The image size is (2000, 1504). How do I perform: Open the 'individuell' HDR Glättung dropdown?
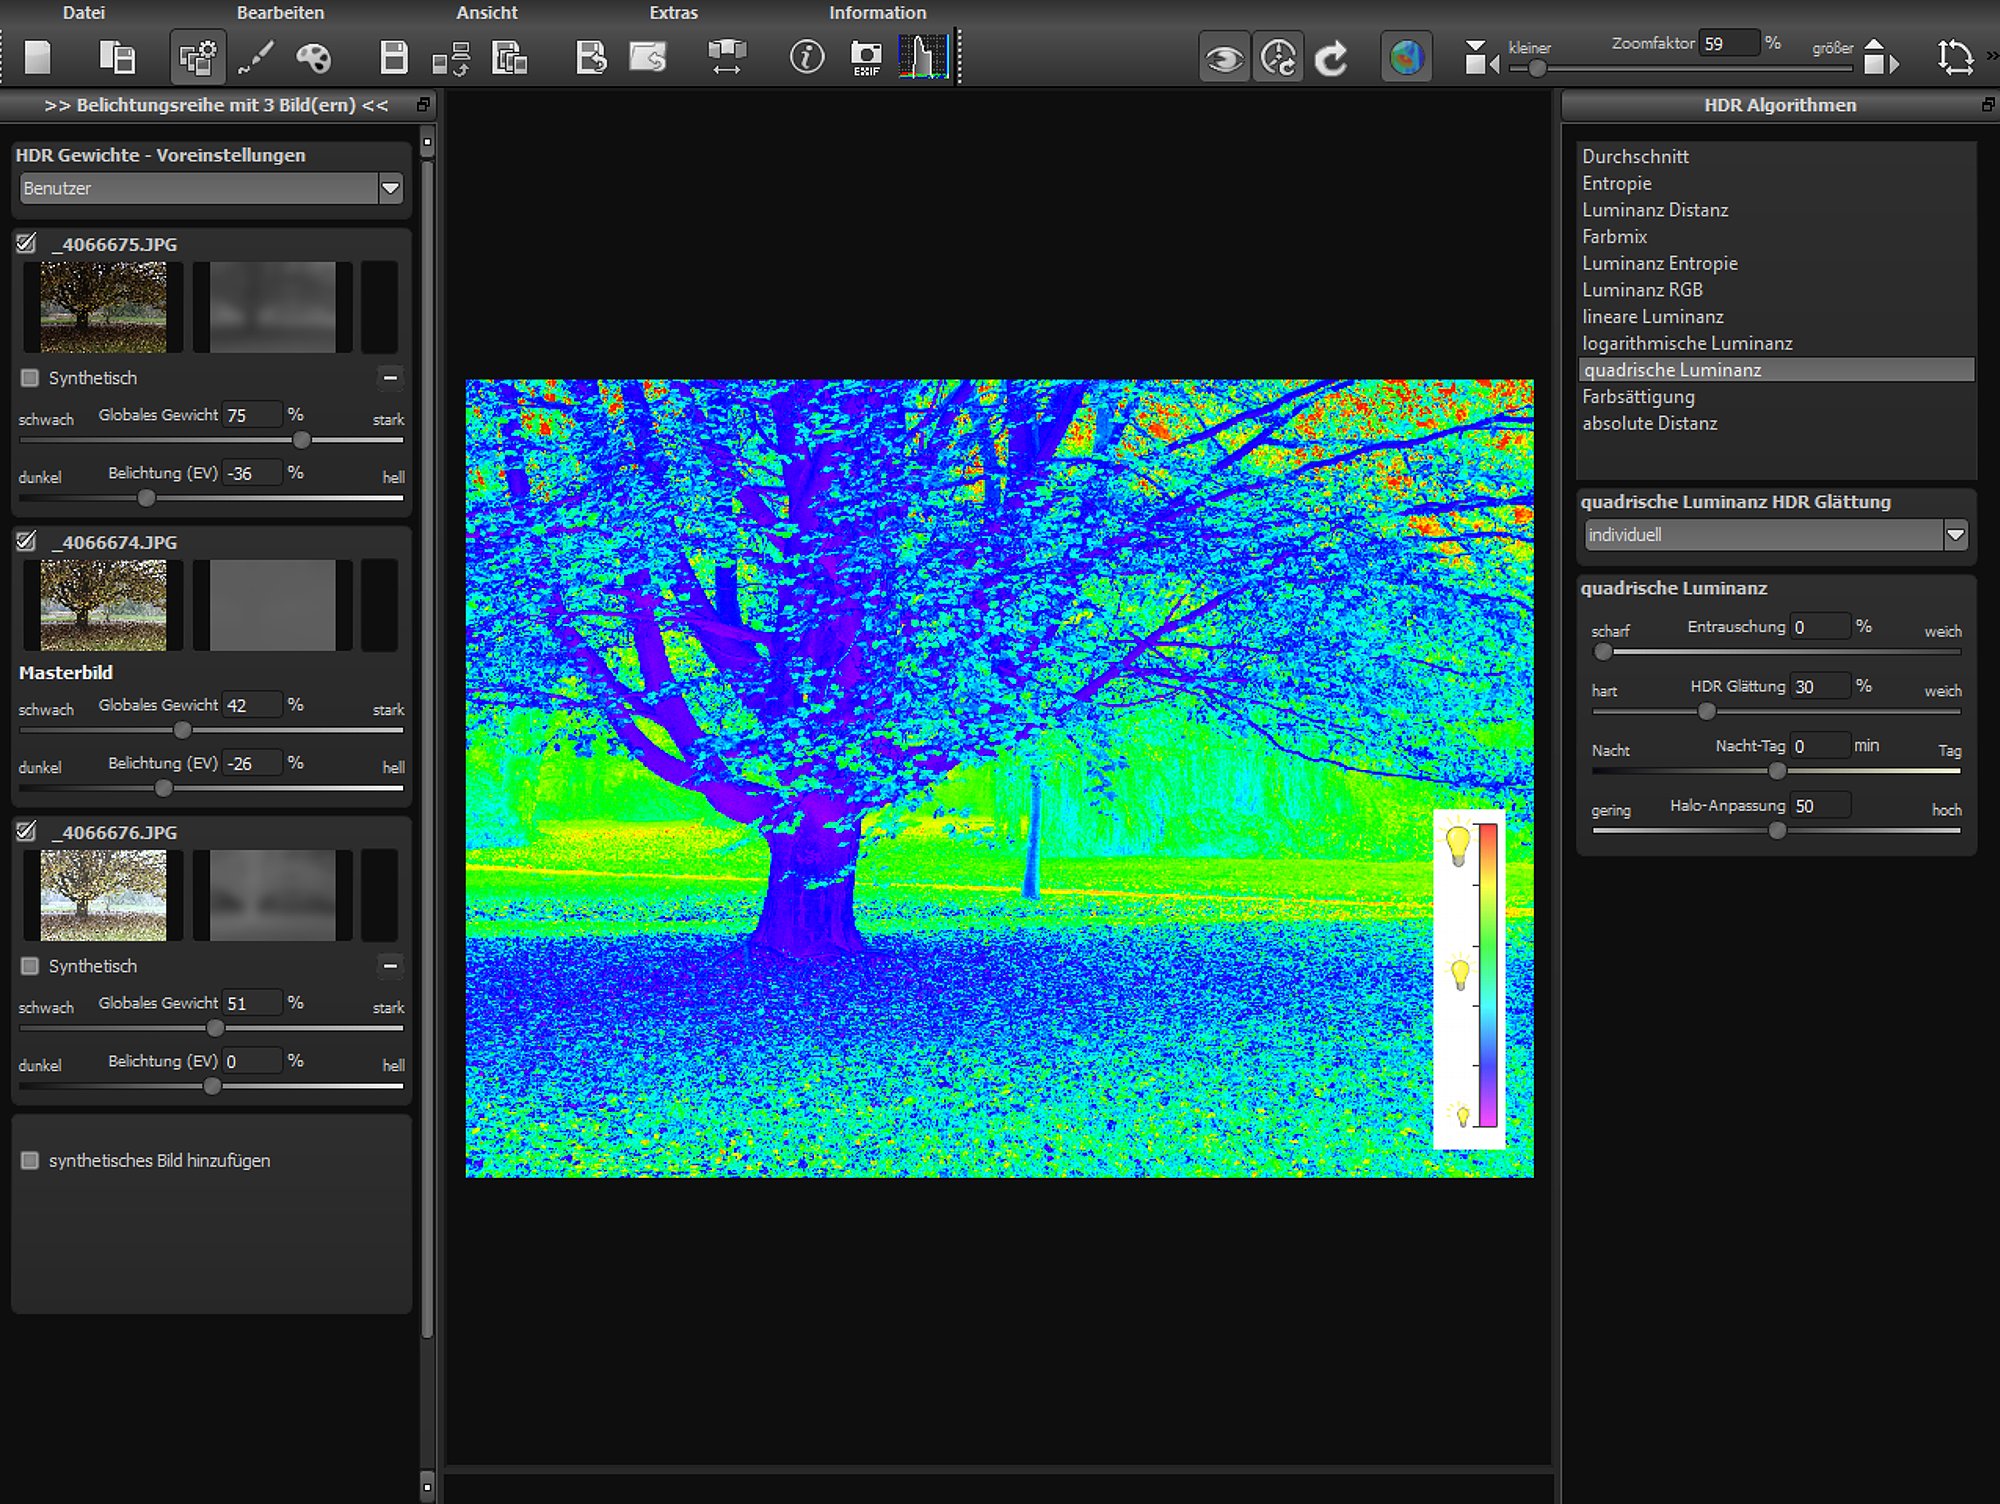coord(1955,535)
